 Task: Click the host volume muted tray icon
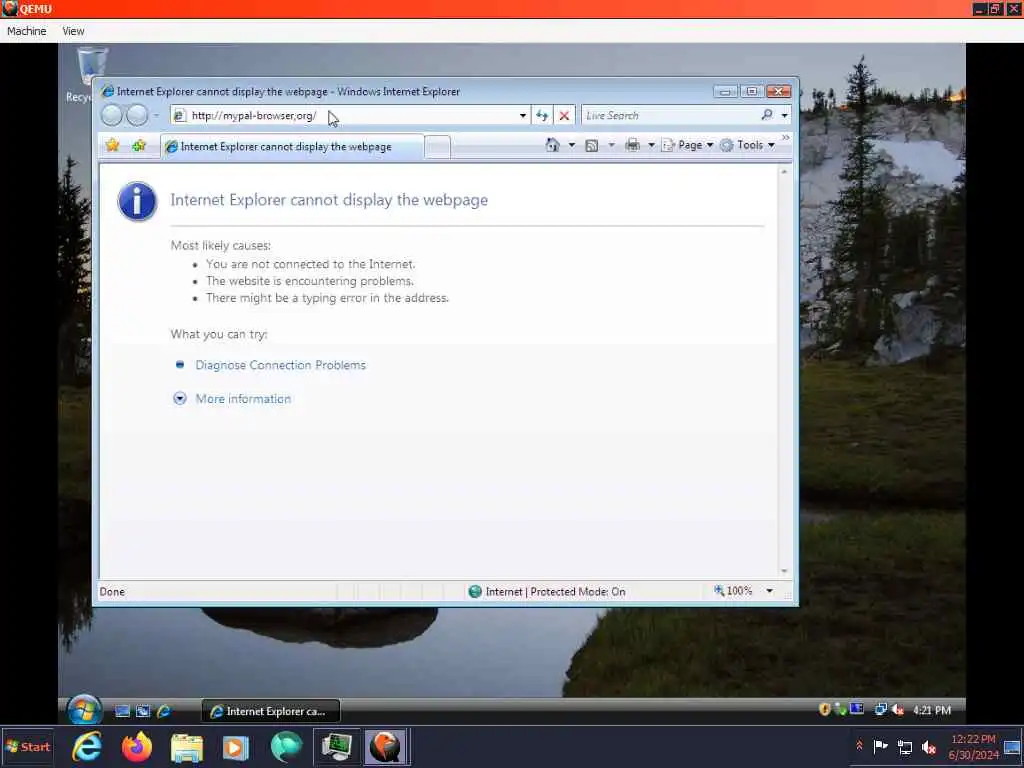tap(929, 746)
